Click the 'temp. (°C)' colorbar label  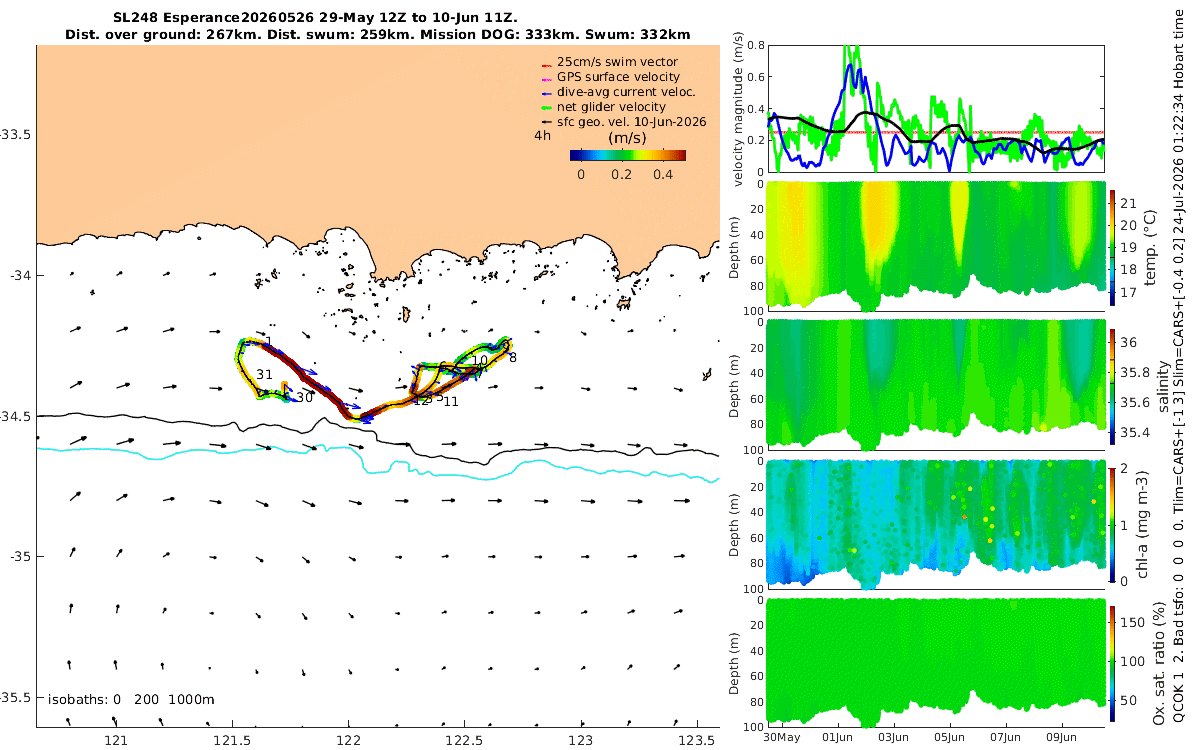click(1152, 246)
